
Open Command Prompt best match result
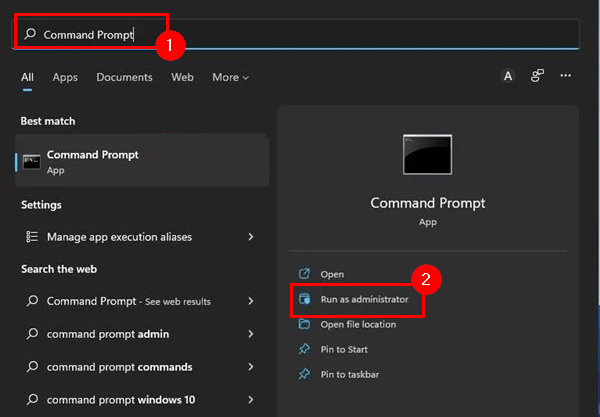pos(142,161)
